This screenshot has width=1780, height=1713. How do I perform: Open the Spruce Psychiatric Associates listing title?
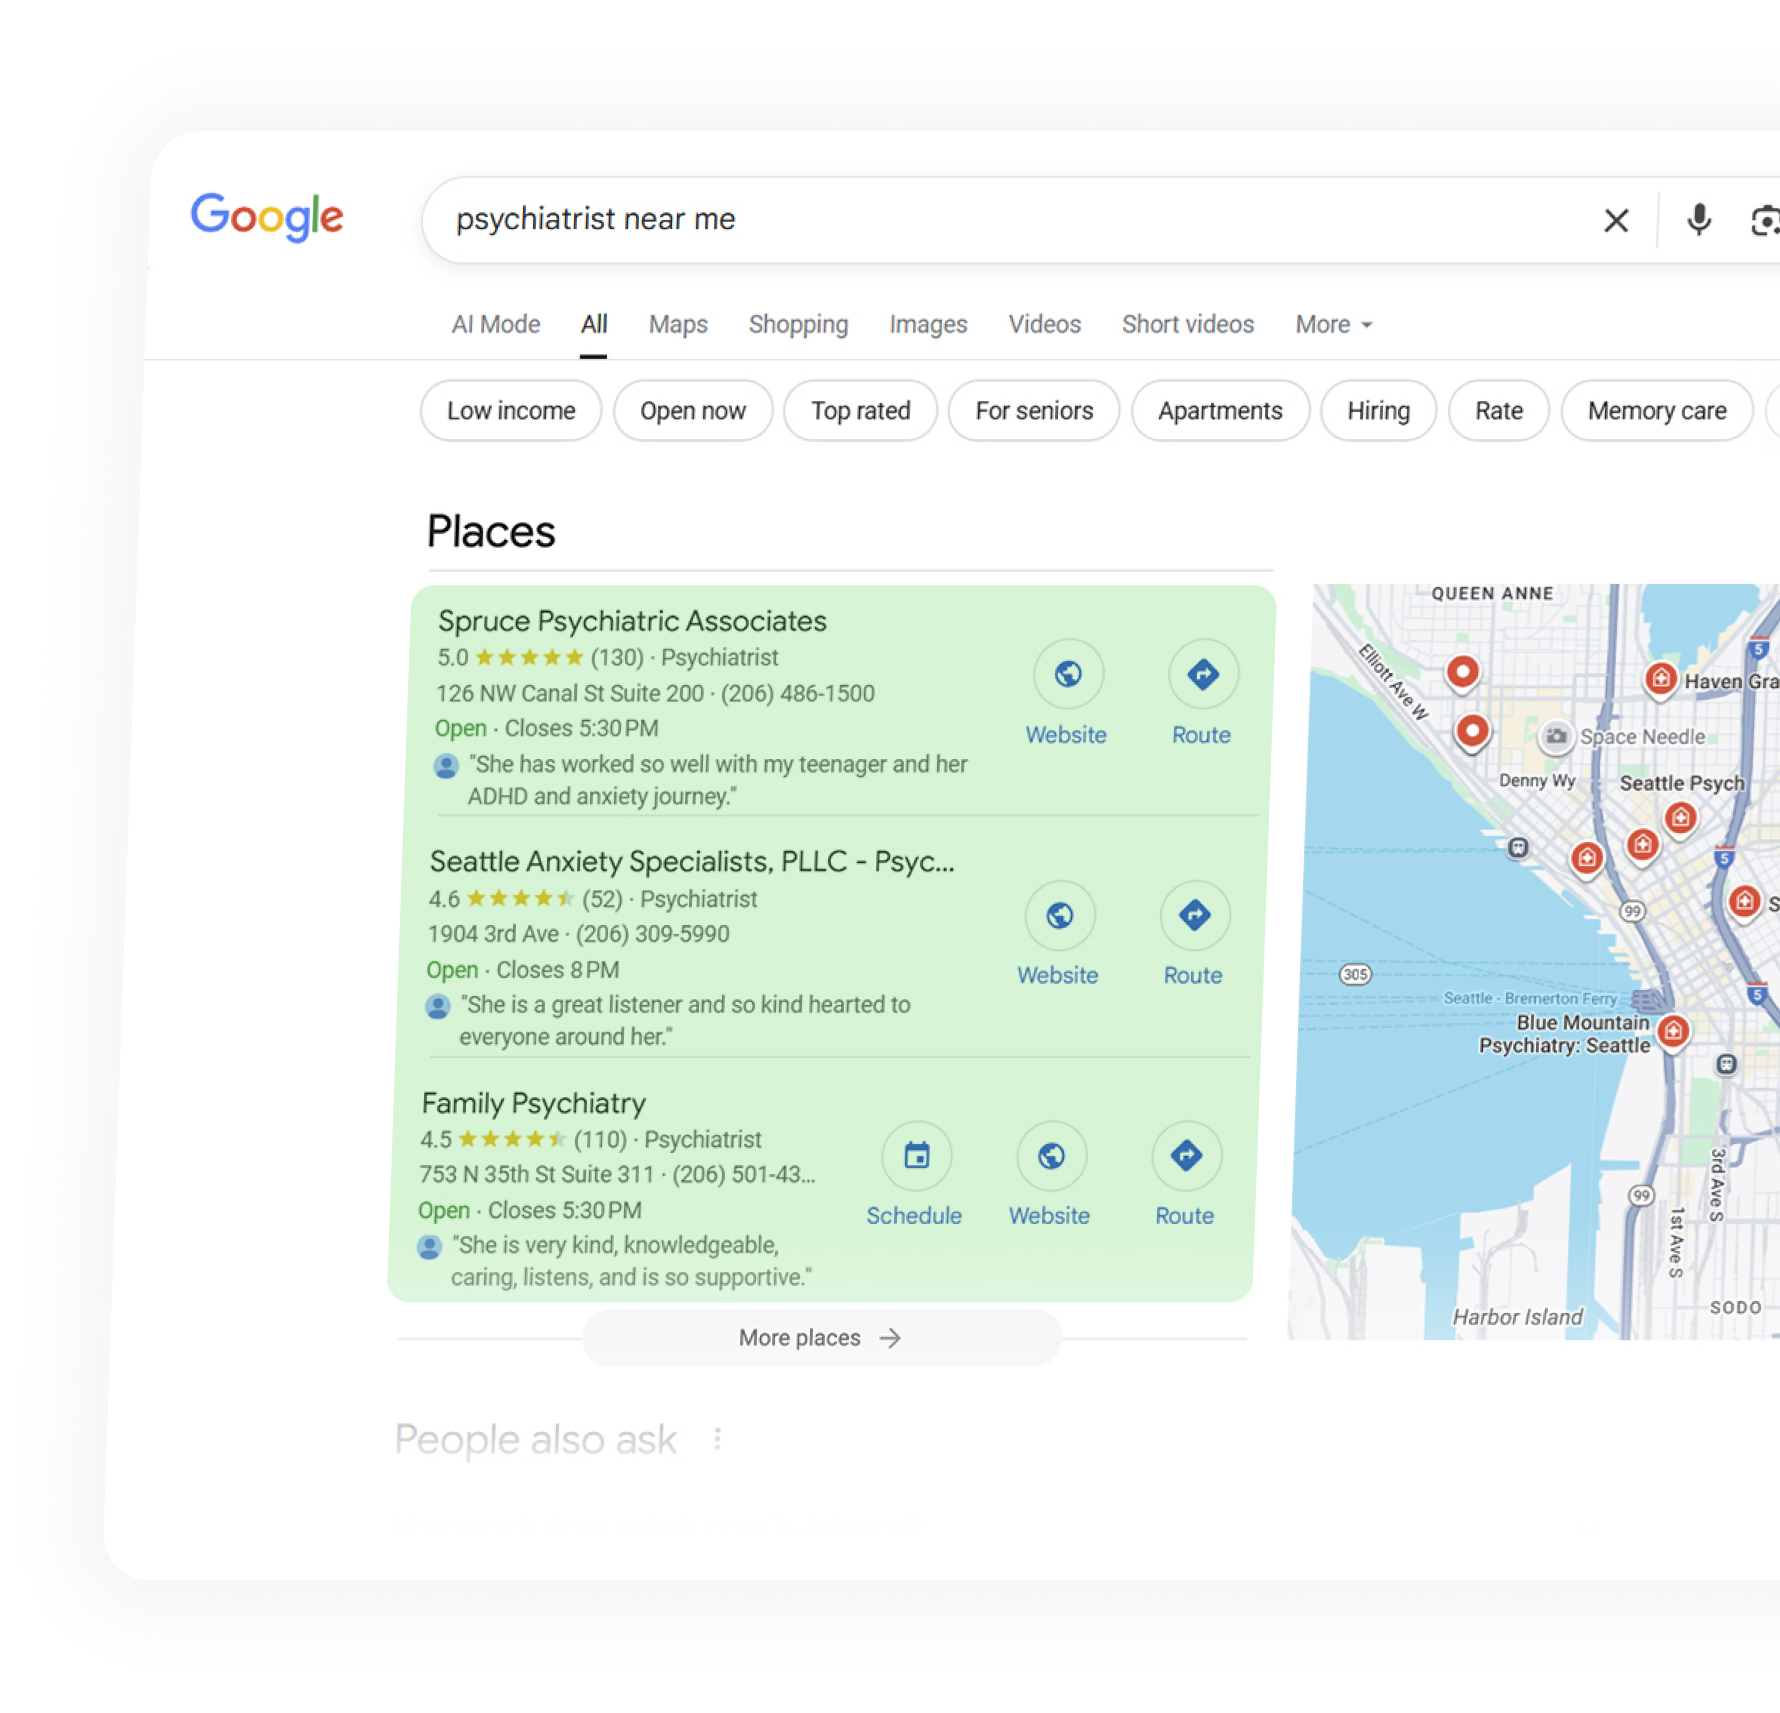[x=632, y=621]
